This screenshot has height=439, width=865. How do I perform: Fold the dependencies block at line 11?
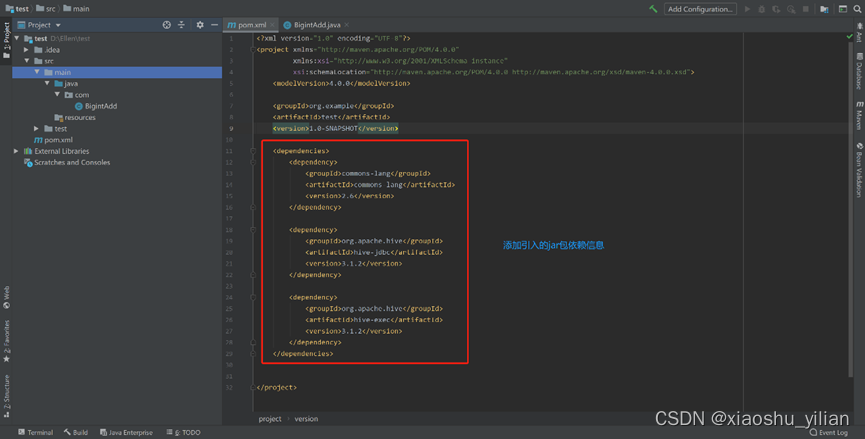click(x=253, y=151)
